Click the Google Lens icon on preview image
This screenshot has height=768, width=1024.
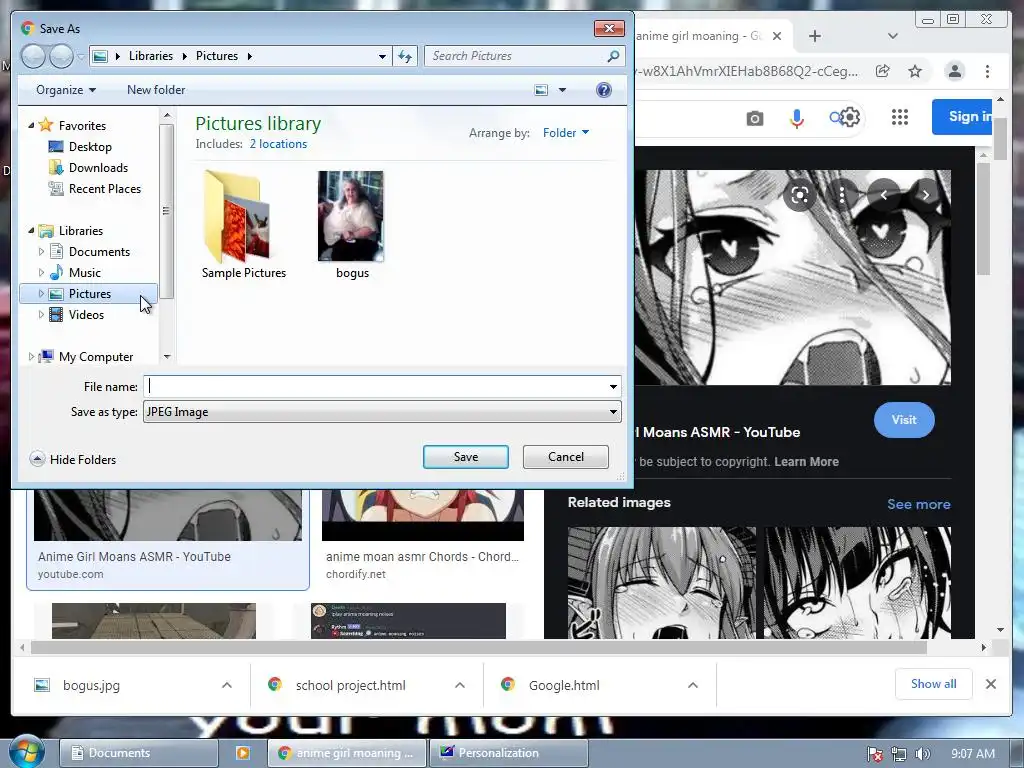[x=799, y=195]
